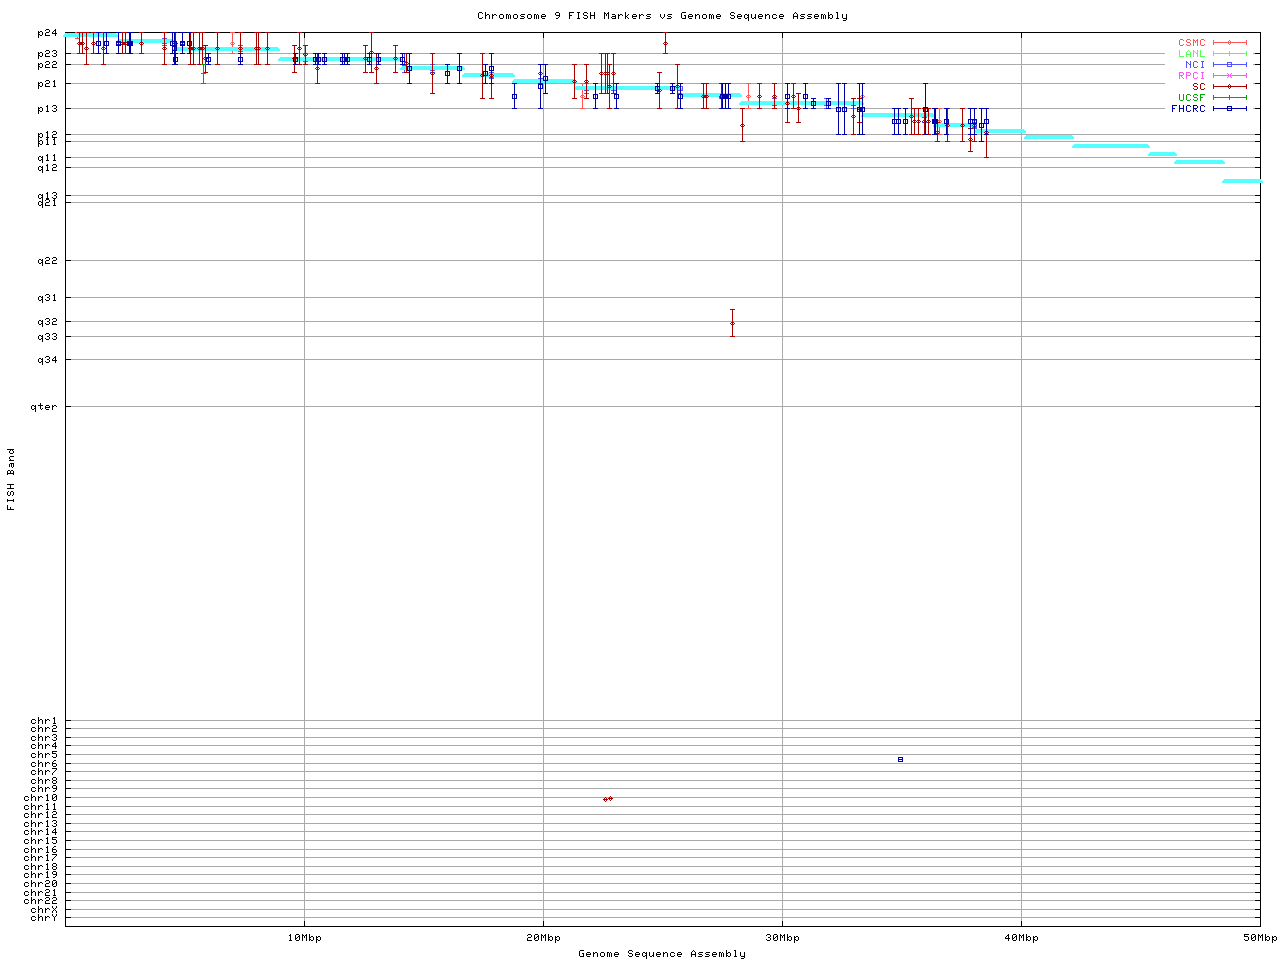Click the red marker pair on chr10 row

coord(608,799)
